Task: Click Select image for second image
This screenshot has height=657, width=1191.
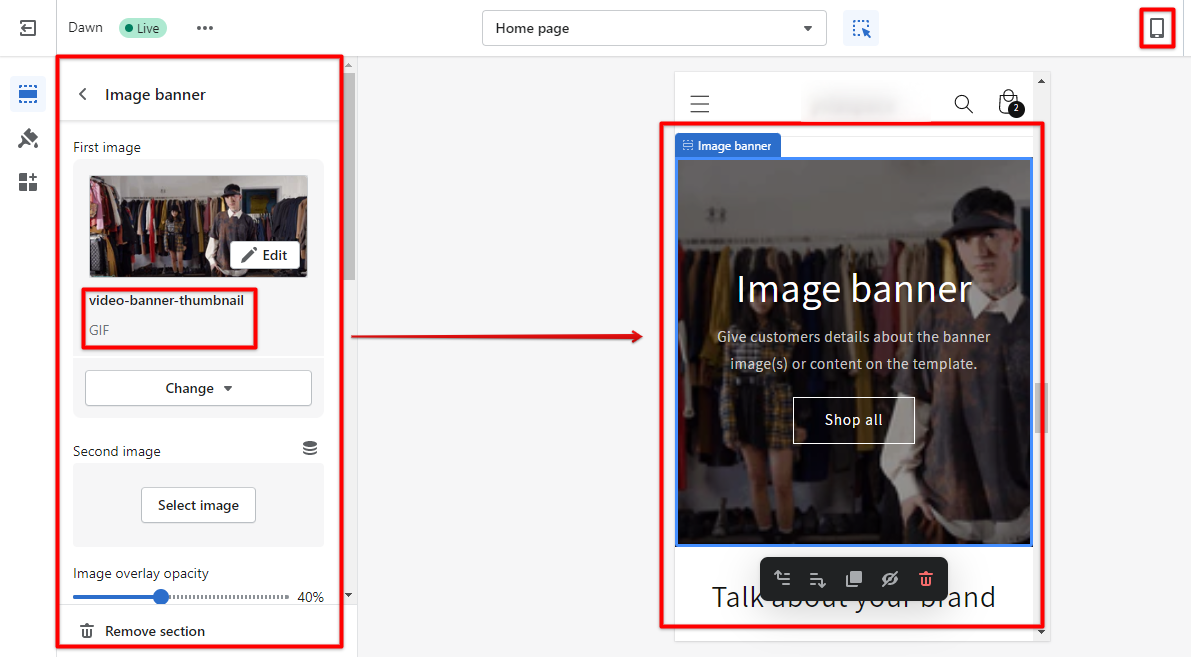Action: pyautogui.click(x=198, y=505)
